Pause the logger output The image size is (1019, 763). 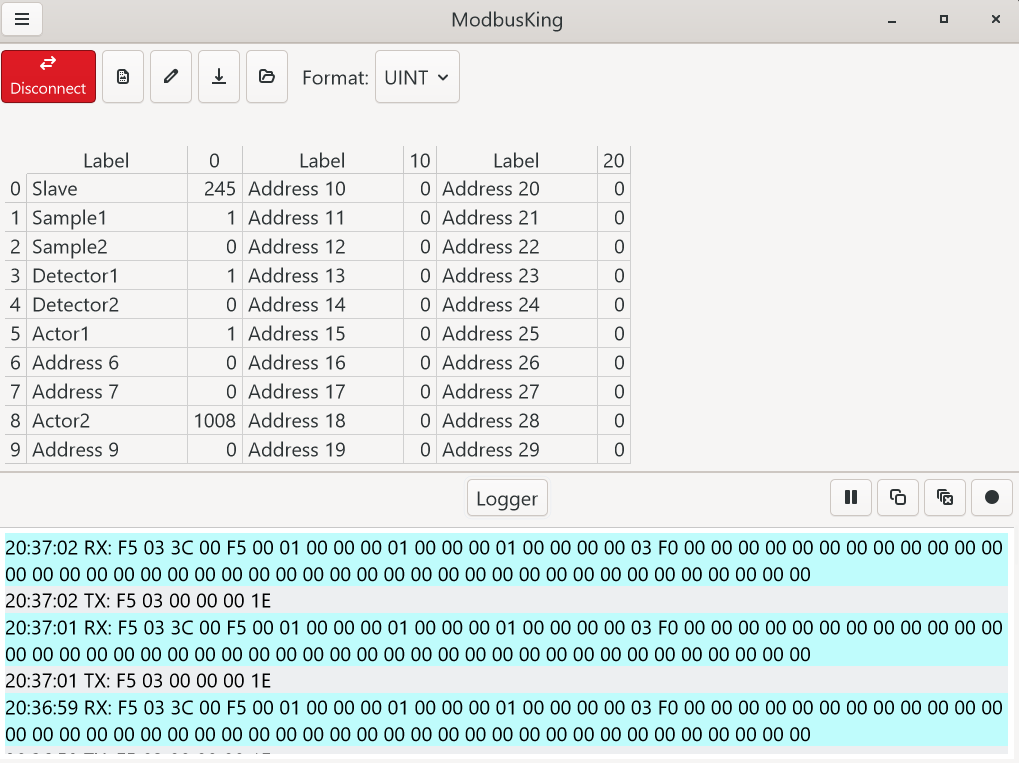[x=851, y=497]
